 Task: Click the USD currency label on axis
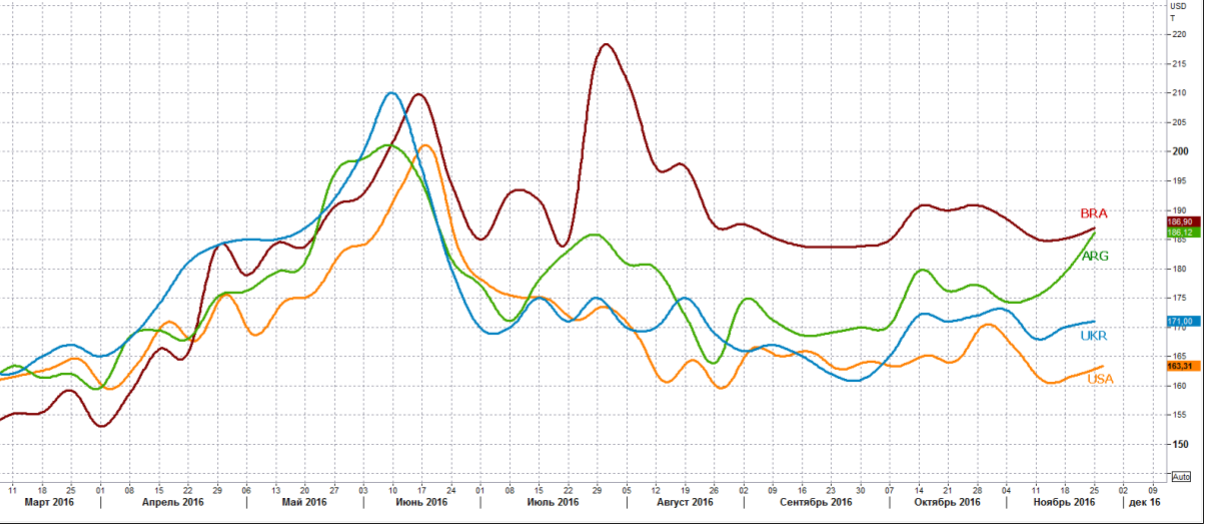tap(1178, 6)
